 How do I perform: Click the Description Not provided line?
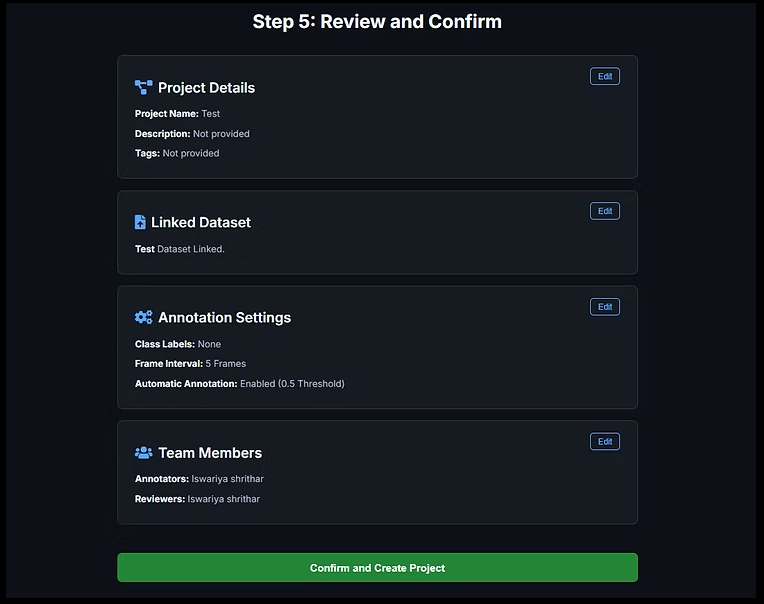[x=192, y=134]
